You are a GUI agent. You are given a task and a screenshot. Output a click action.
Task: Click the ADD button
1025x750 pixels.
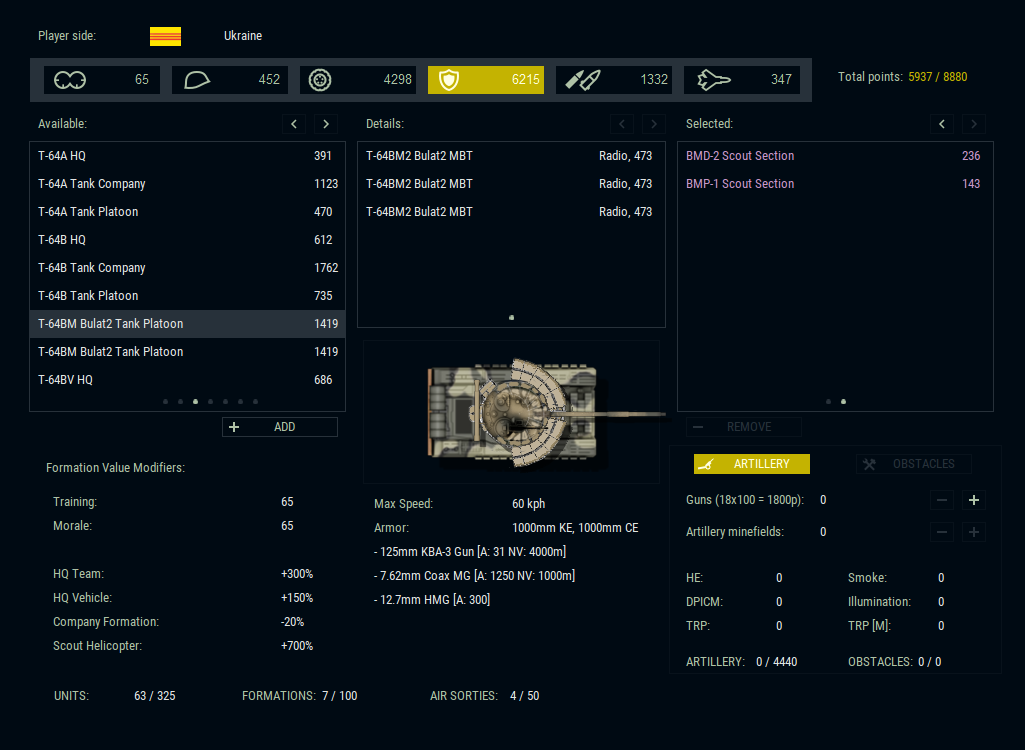[x=280, y=427]
